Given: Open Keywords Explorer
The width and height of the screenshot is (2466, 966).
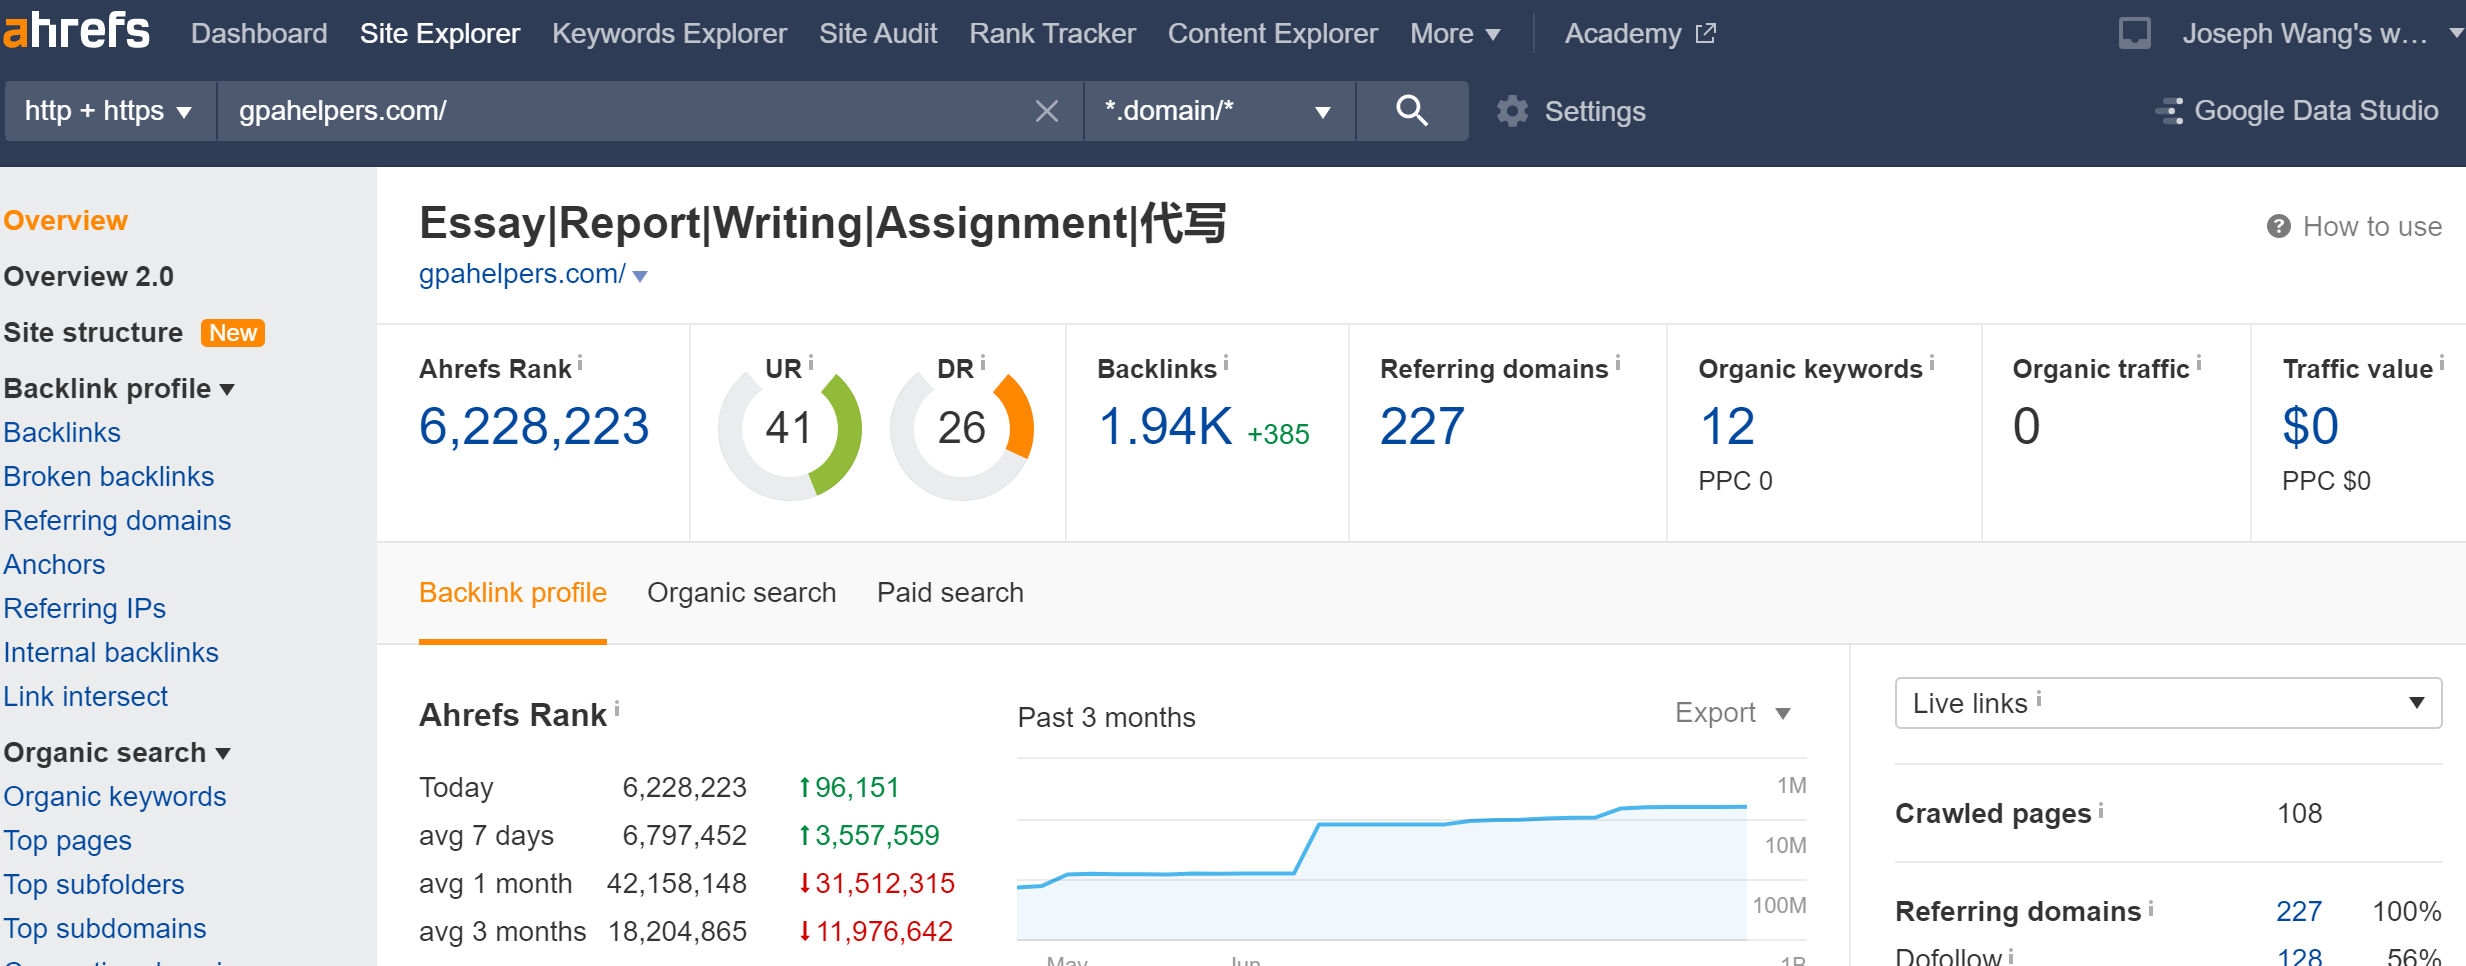Looking at the screenshot, I should coord(669,34).
